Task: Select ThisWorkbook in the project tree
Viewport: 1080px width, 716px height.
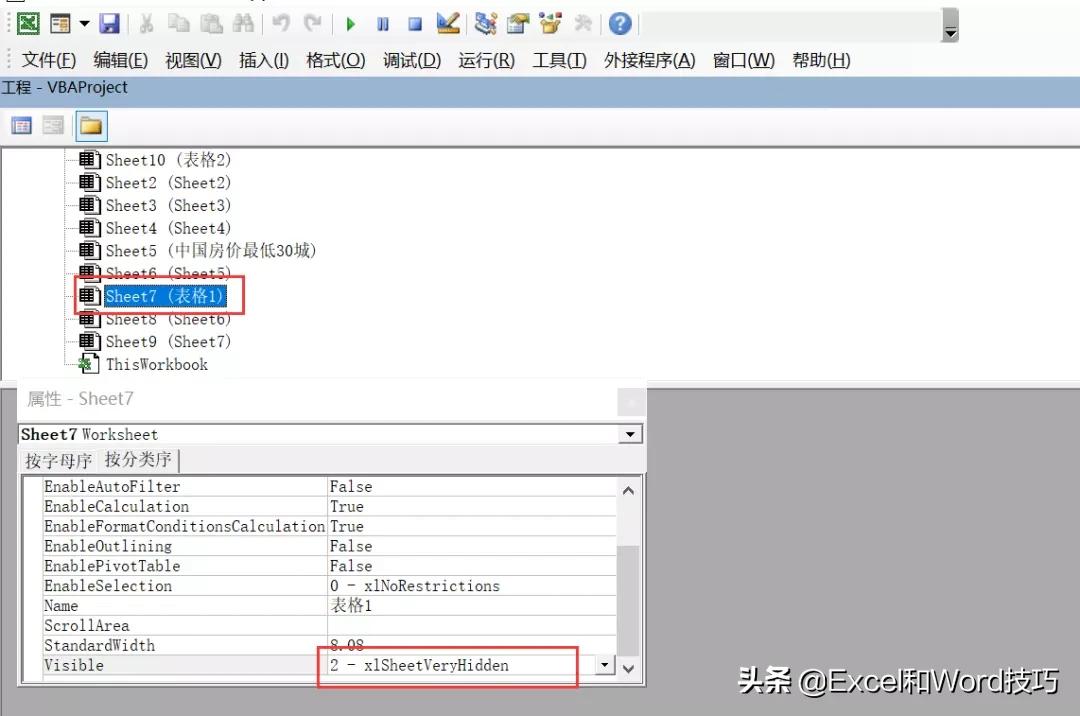Action: 156,364
